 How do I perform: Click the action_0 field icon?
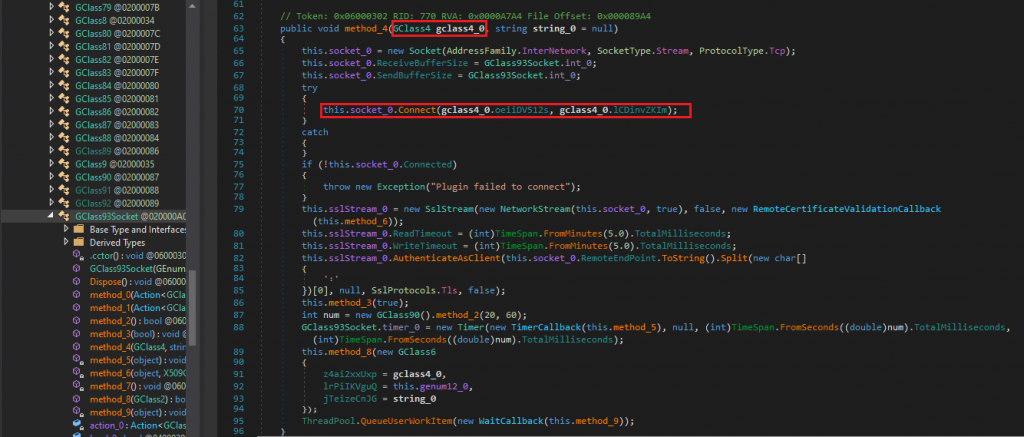coord(79,423)
